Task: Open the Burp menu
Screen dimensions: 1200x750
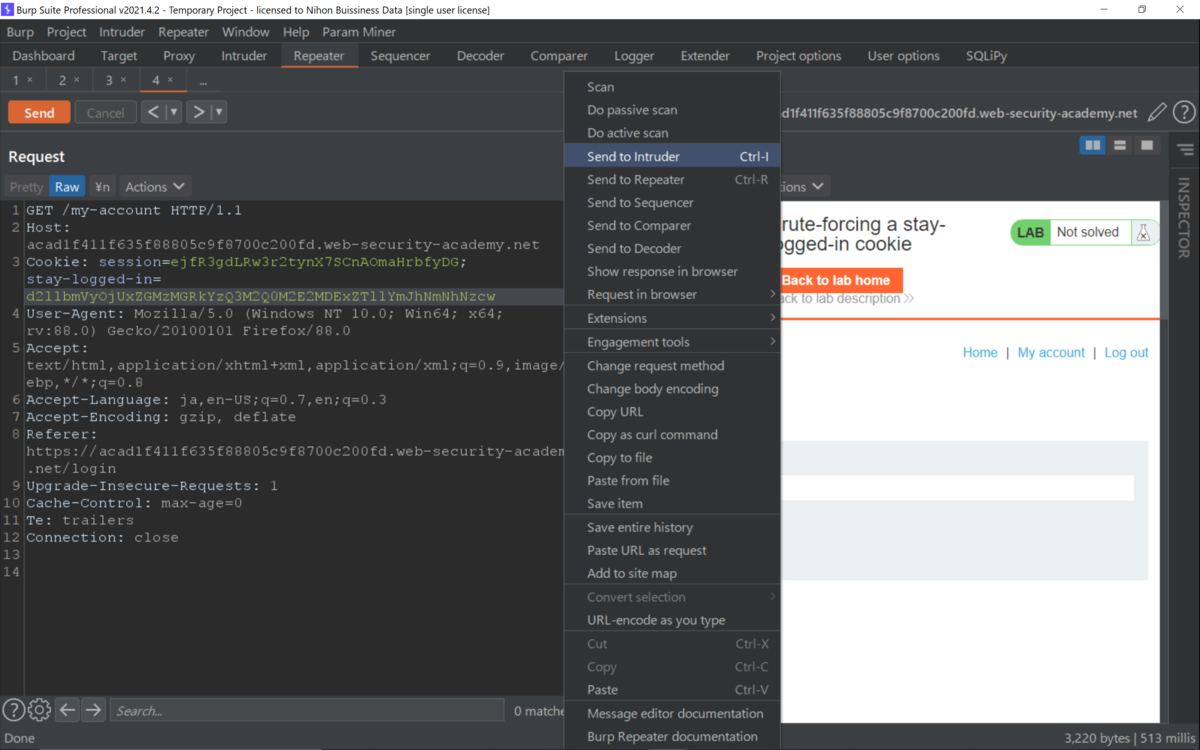Action: tap(20, 32)
